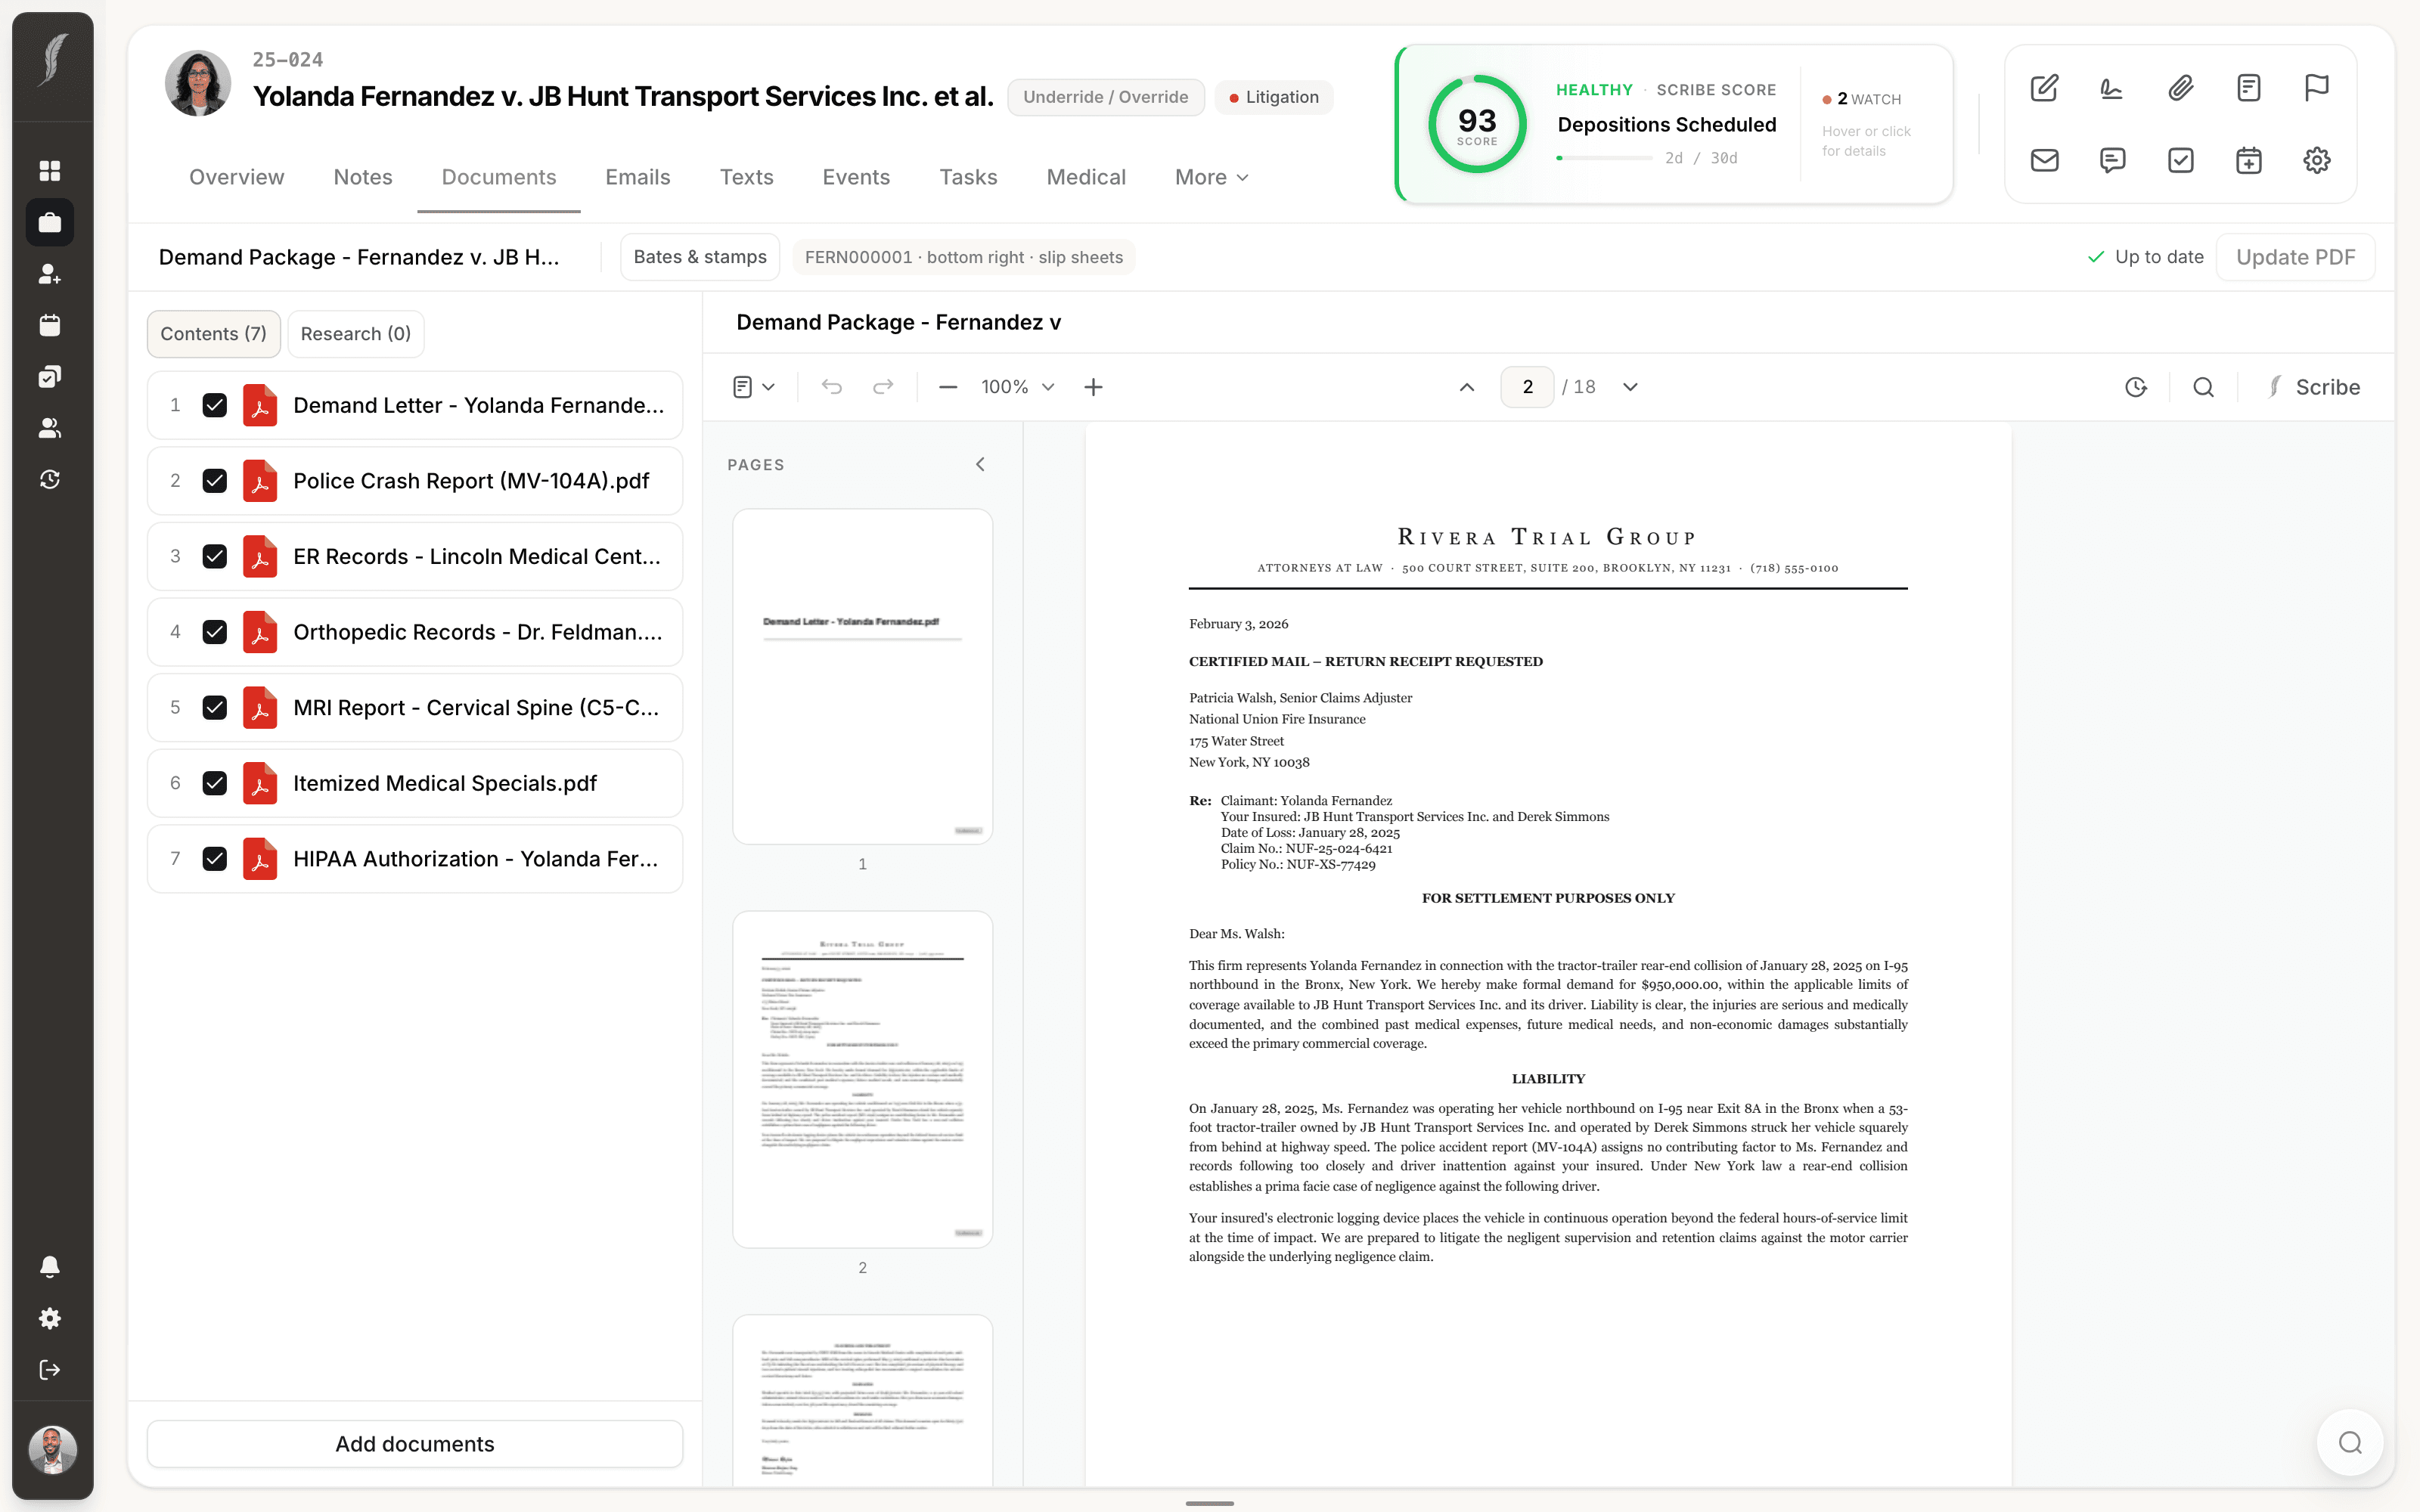Switch to the Medical tab
This screenshot has height=1512, width=2420.
(x=1086, y=177)
